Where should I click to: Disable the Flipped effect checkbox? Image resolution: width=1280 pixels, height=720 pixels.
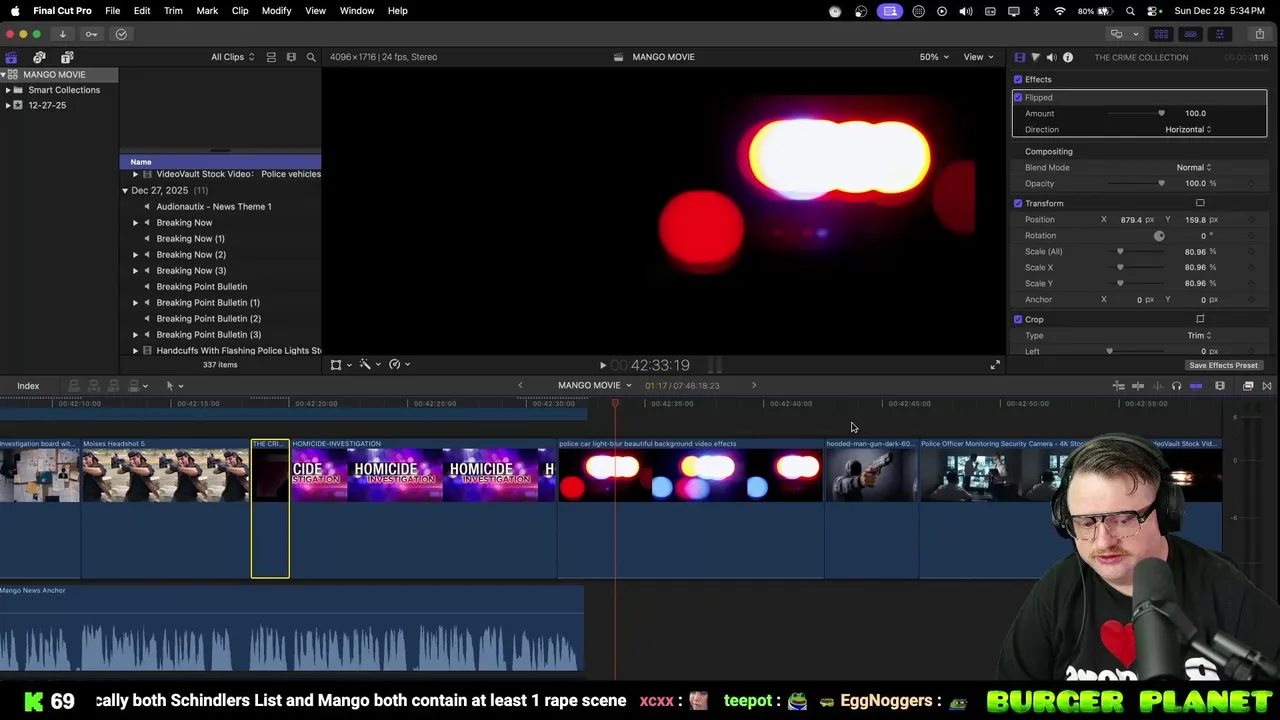(1018, 98)
